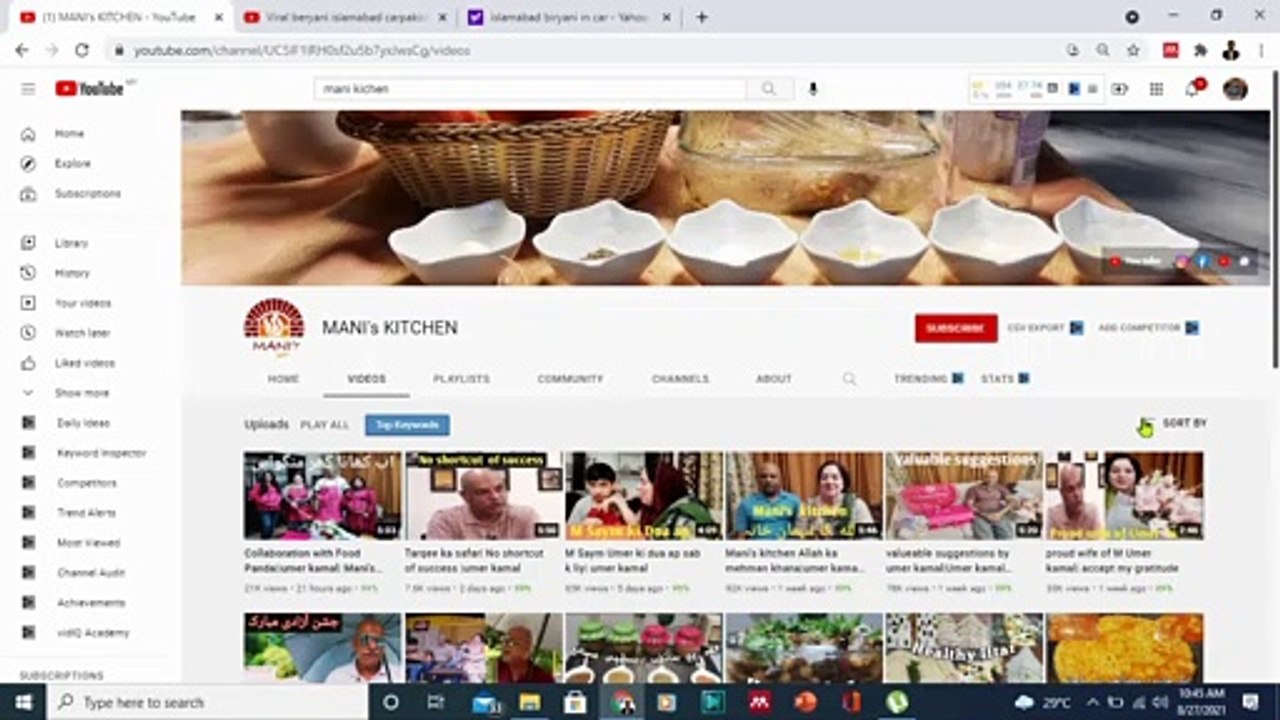Screen dimensions: 1280x720
Task: Click the 'valueable suggestions by umer kamal' video title
Action: tap(950, 560)
